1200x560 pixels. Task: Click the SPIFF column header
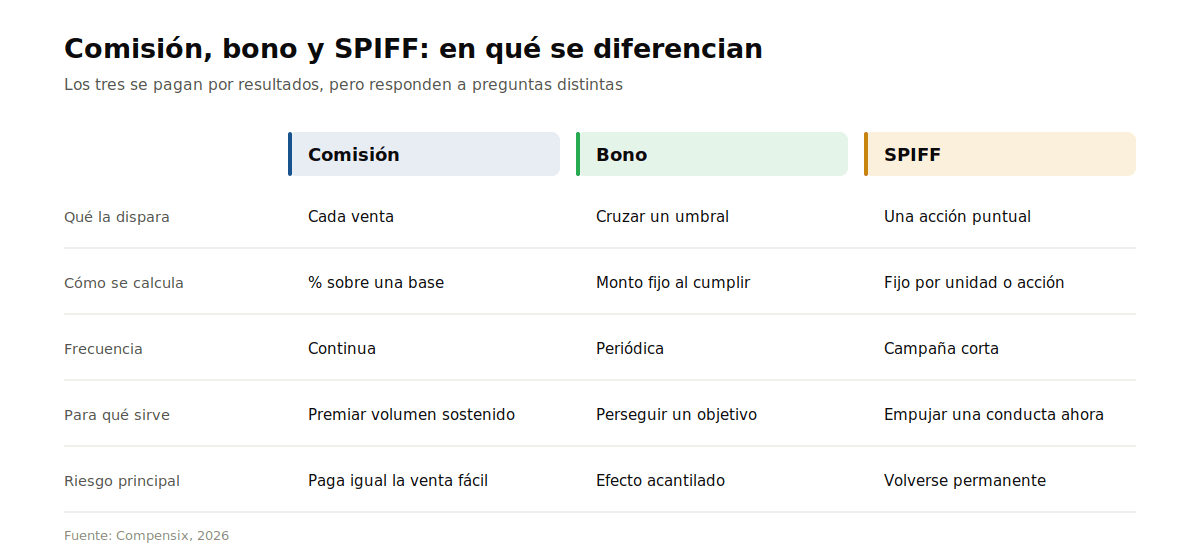point(1000,154)
